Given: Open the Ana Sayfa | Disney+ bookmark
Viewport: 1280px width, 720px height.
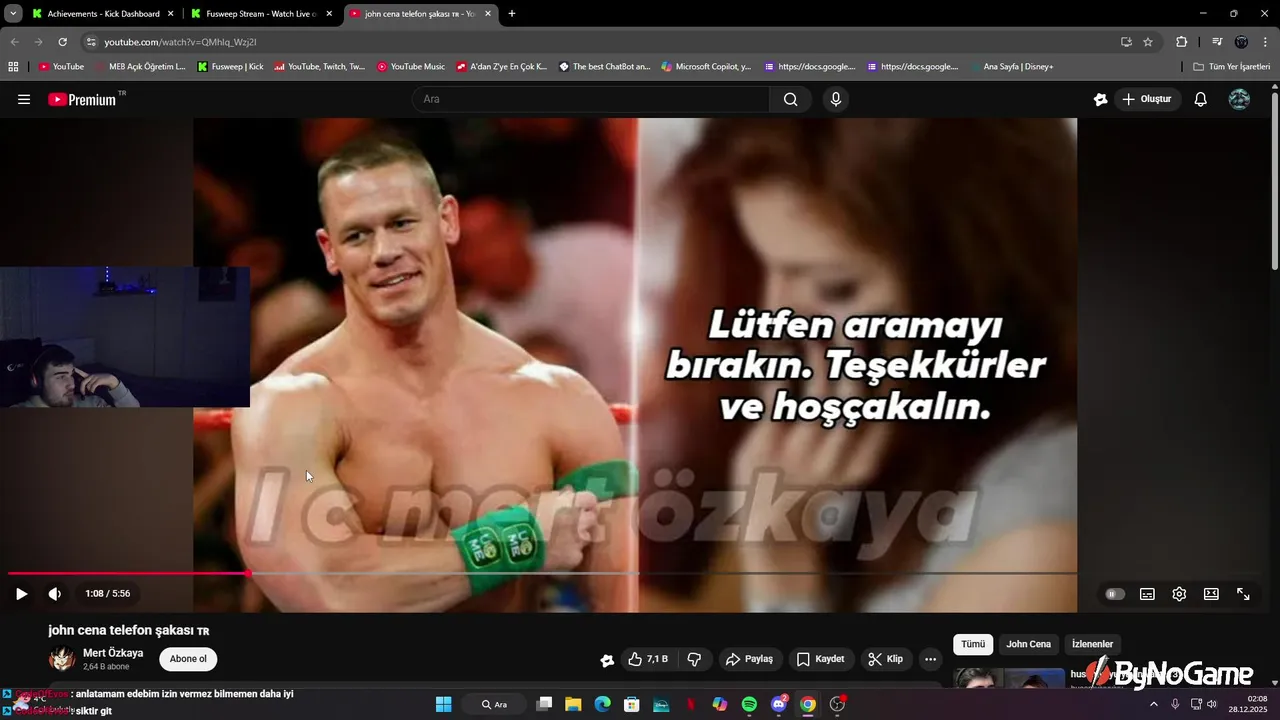Looking at the screenshot, I should 1010,67.
